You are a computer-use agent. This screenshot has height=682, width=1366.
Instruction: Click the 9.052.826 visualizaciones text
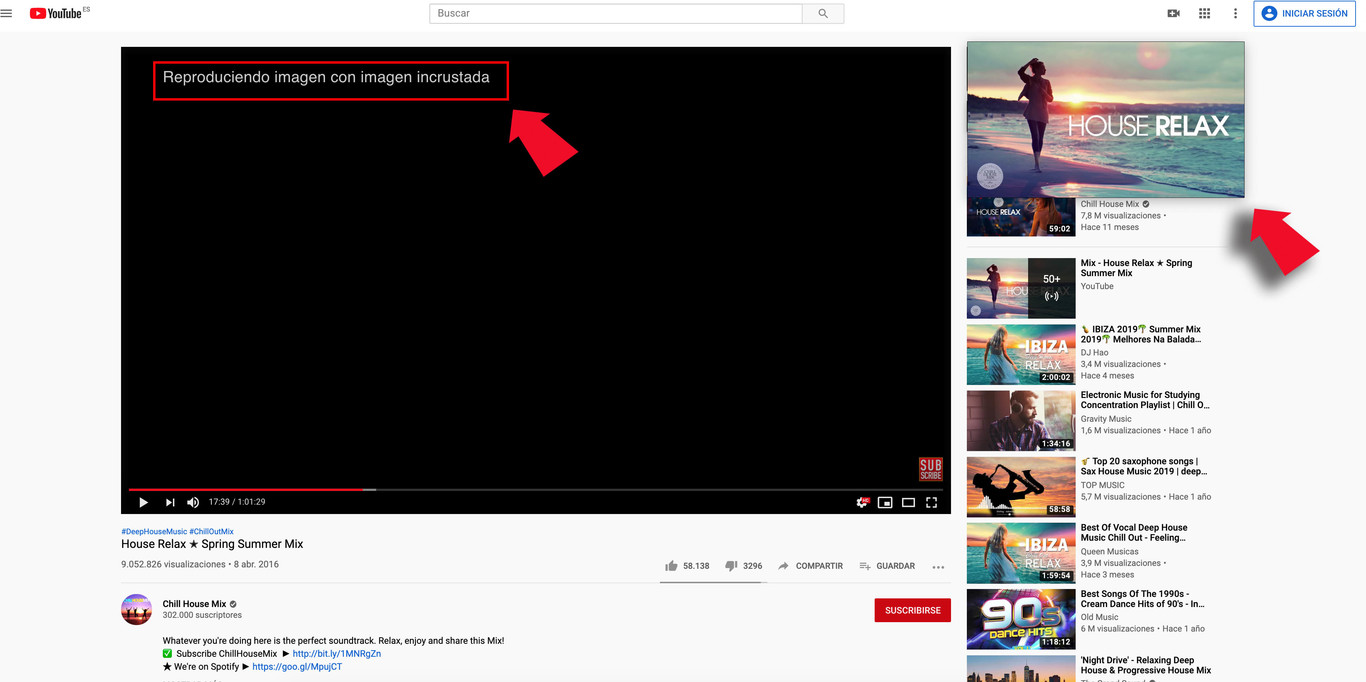coord(173,564)
